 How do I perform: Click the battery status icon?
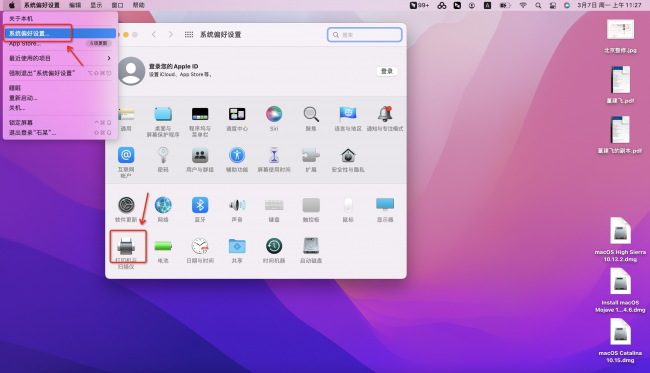pyautogui.click(x=505, y=5)
